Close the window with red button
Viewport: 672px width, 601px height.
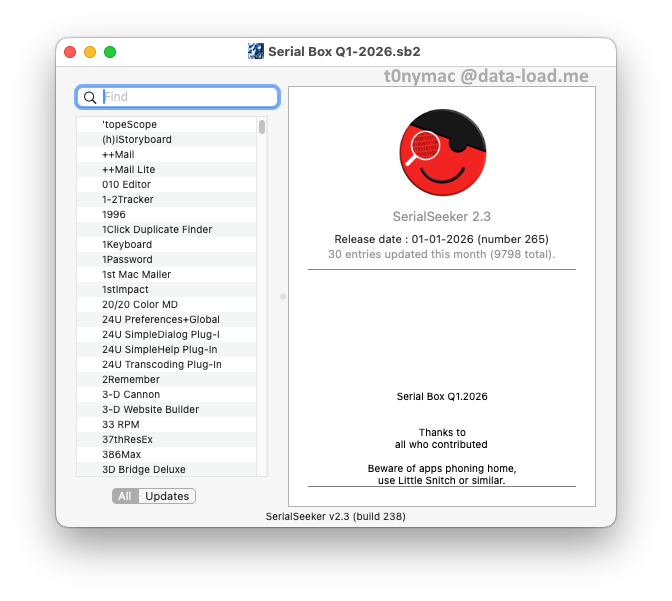tap(70, 52)
